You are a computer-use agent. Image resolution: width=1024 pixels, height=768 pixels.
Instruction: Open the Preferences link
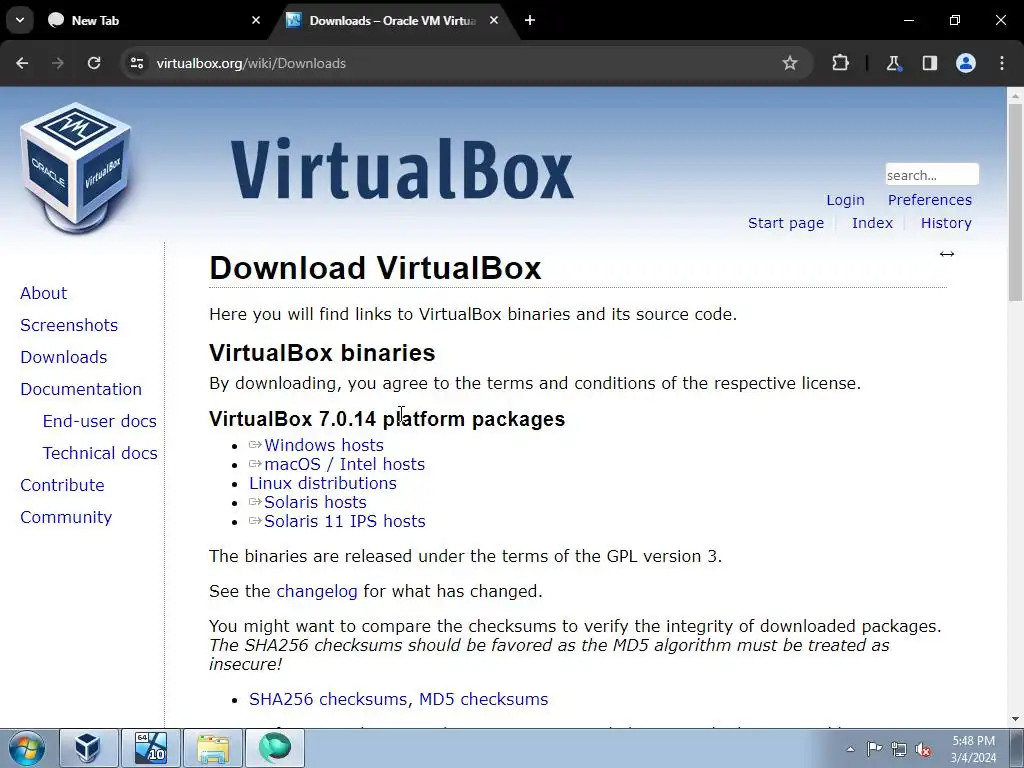pyautogui.click(x=929, y=200)
